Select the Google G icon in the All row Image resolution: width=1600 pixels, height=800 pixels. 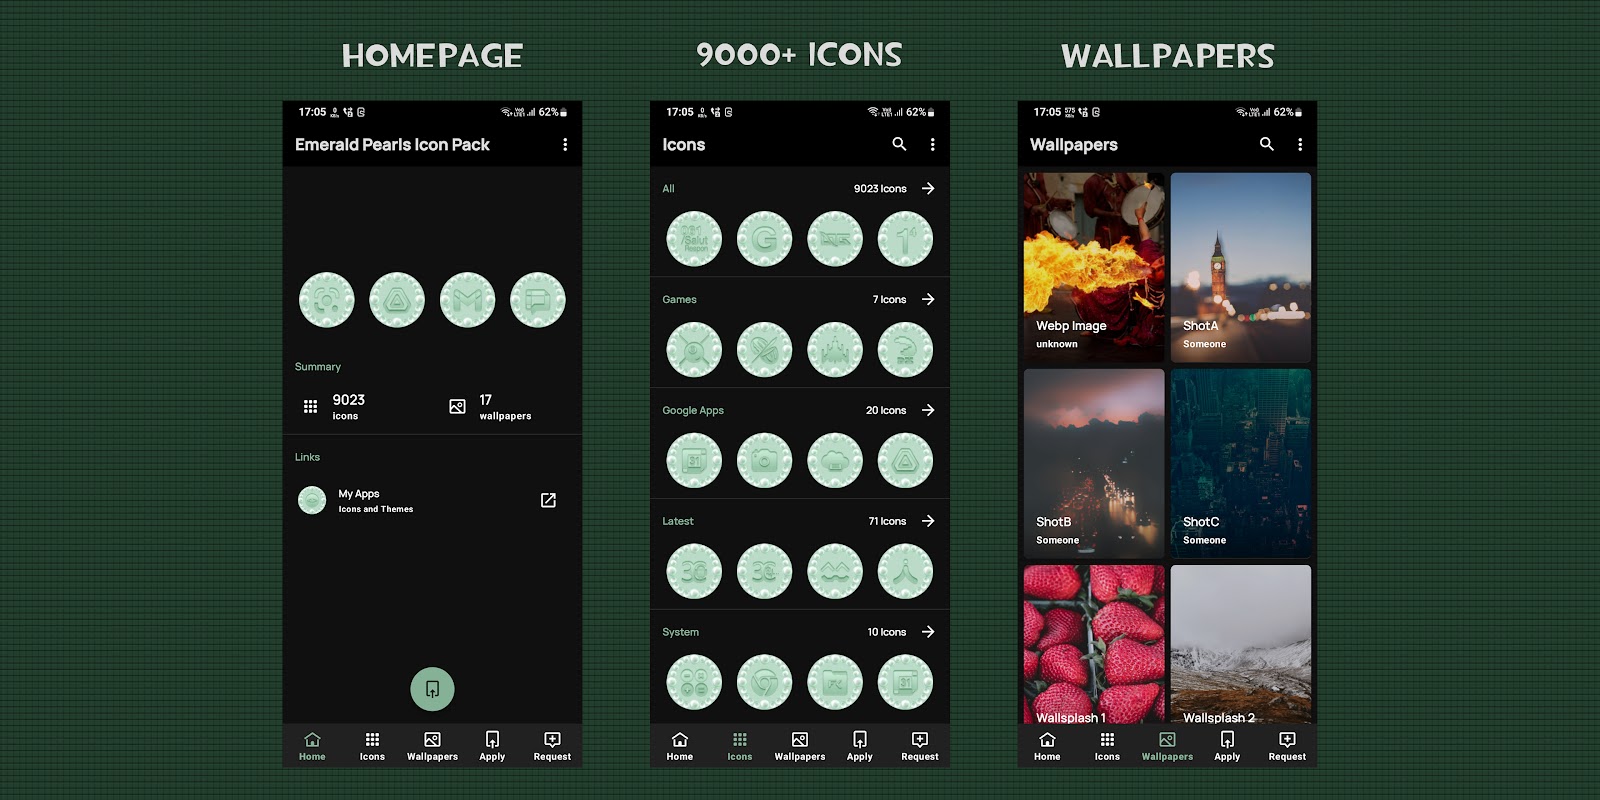click(764, 239)
